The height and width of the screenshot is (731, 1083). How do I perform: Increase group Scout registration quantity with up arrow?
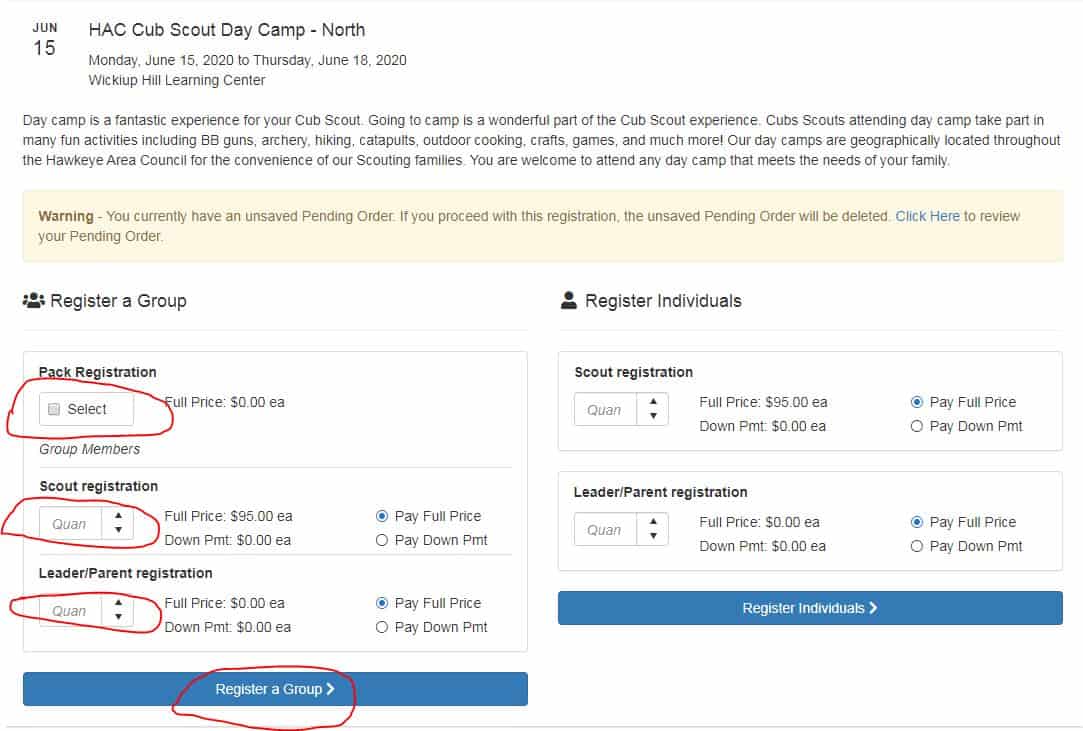118,515
